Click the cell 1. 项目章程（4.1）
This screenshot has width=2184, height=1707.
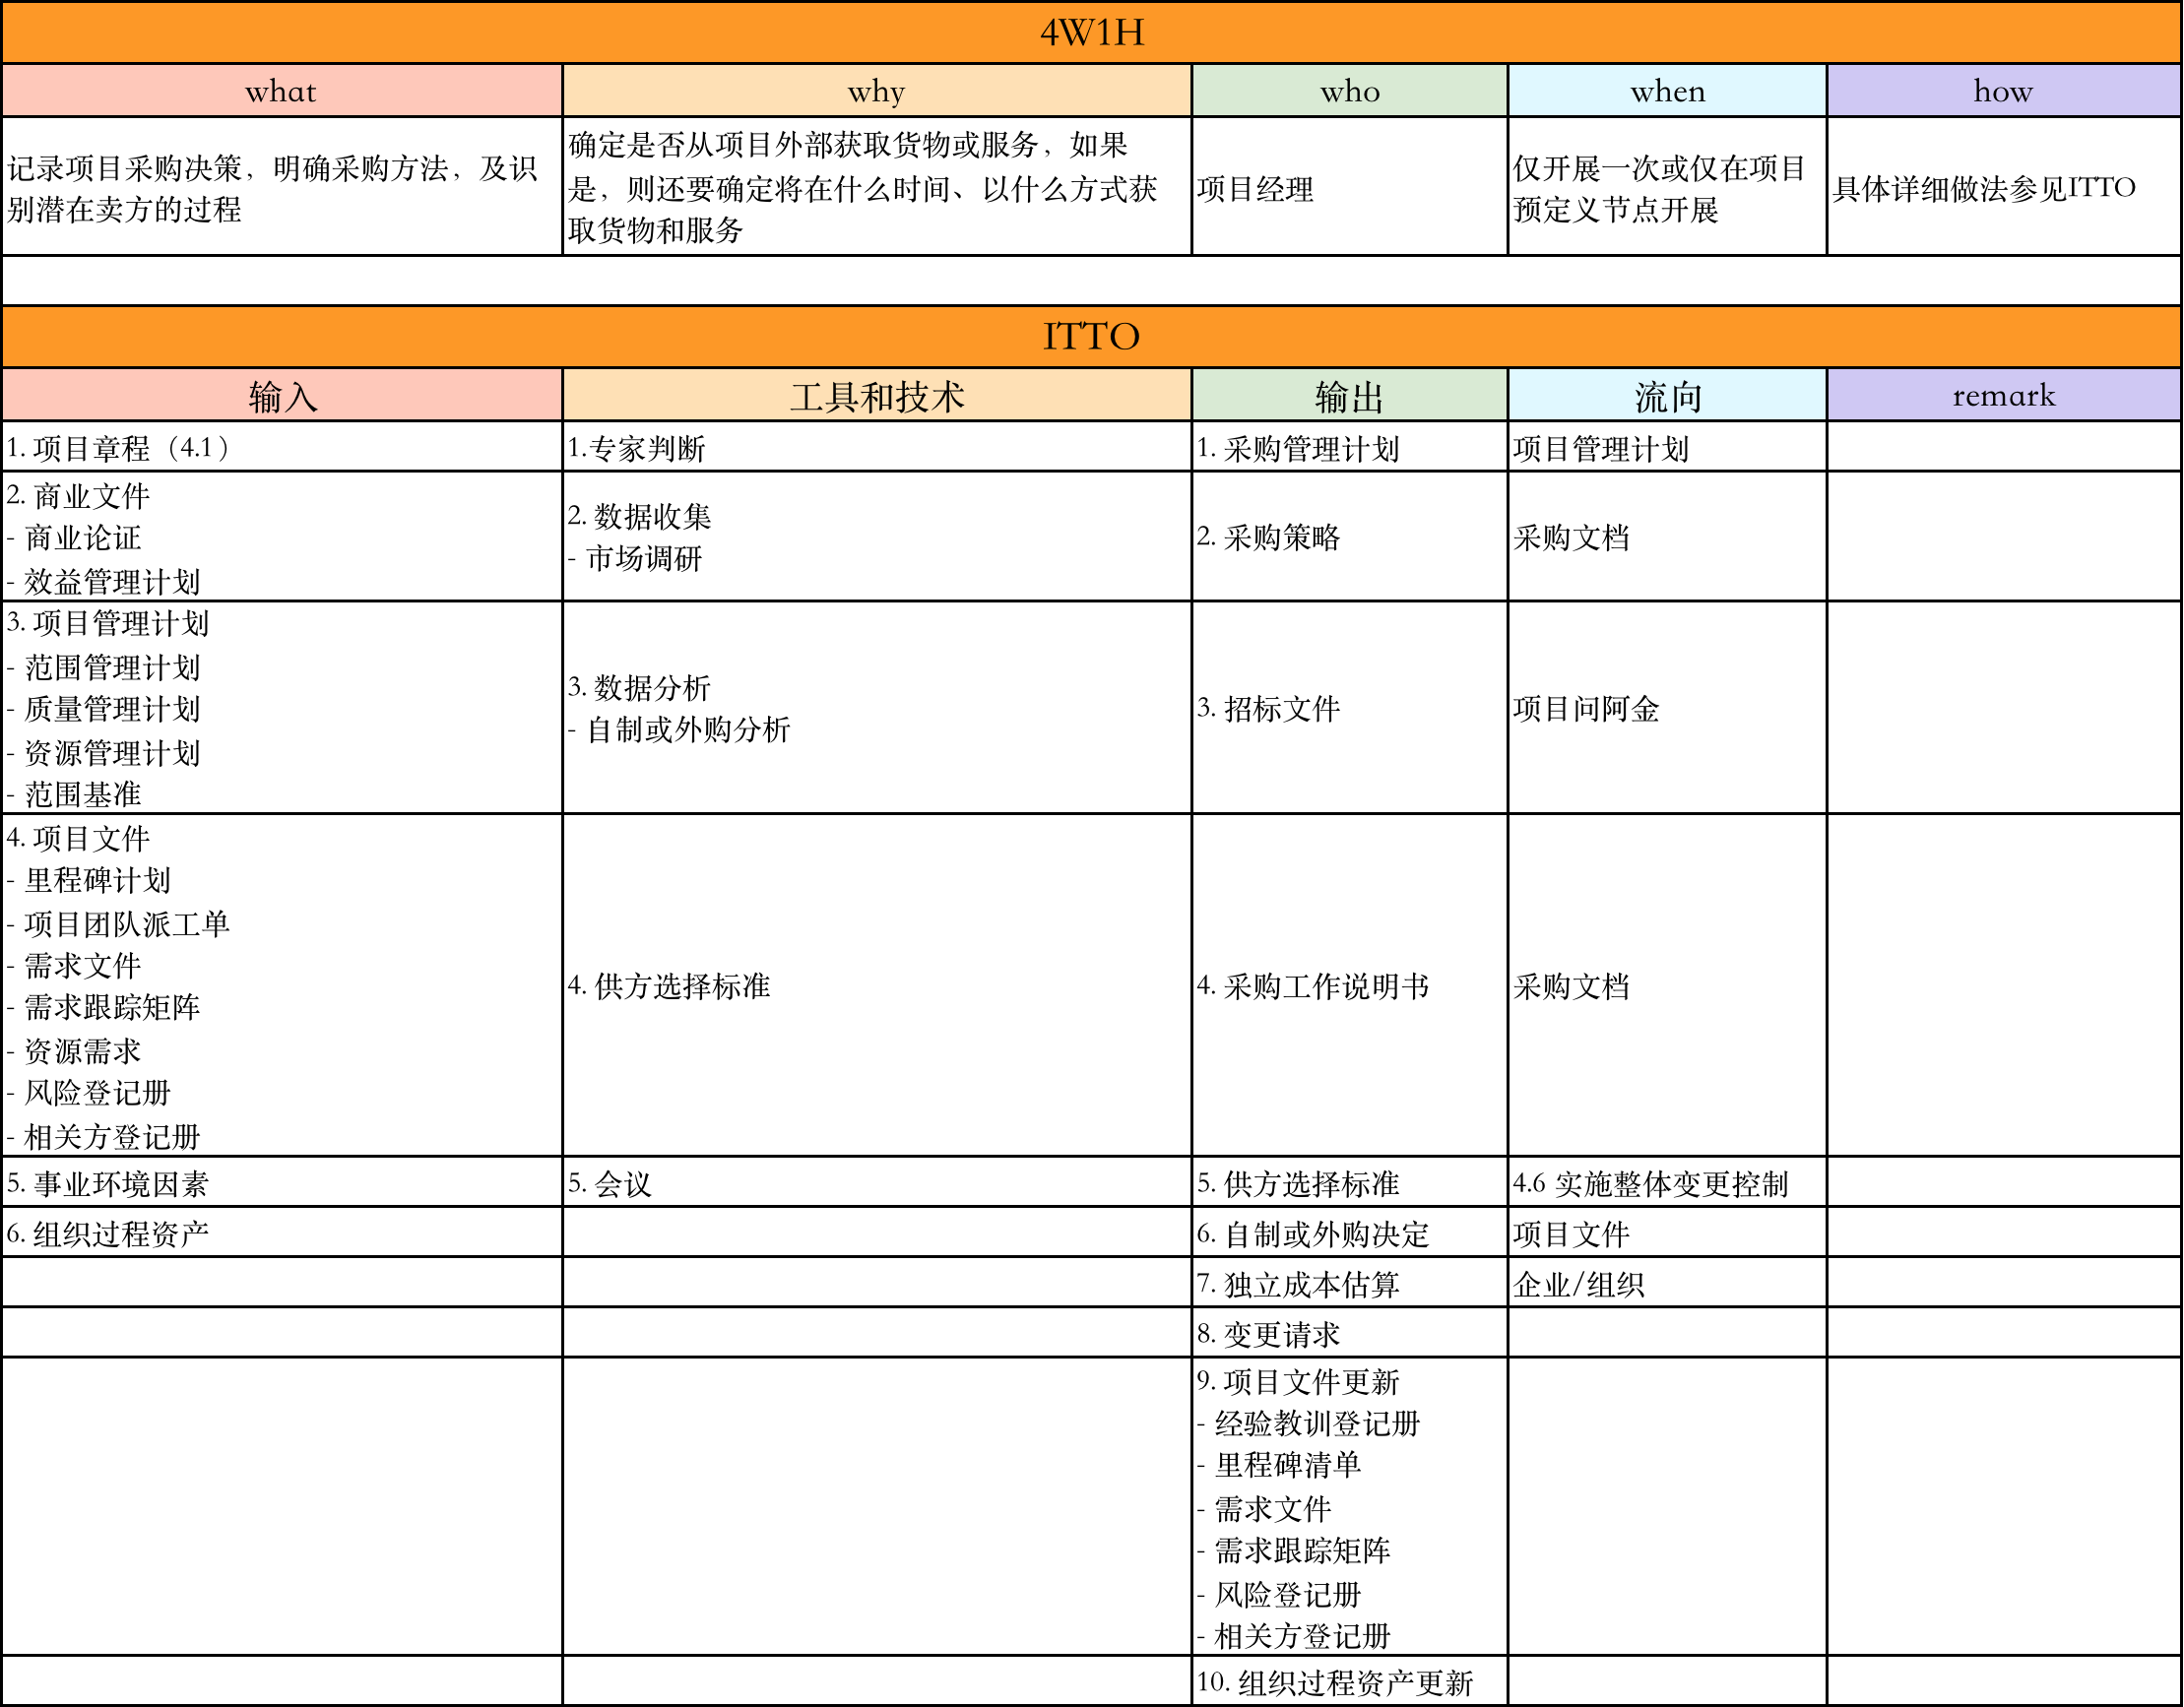pos(282,447)
